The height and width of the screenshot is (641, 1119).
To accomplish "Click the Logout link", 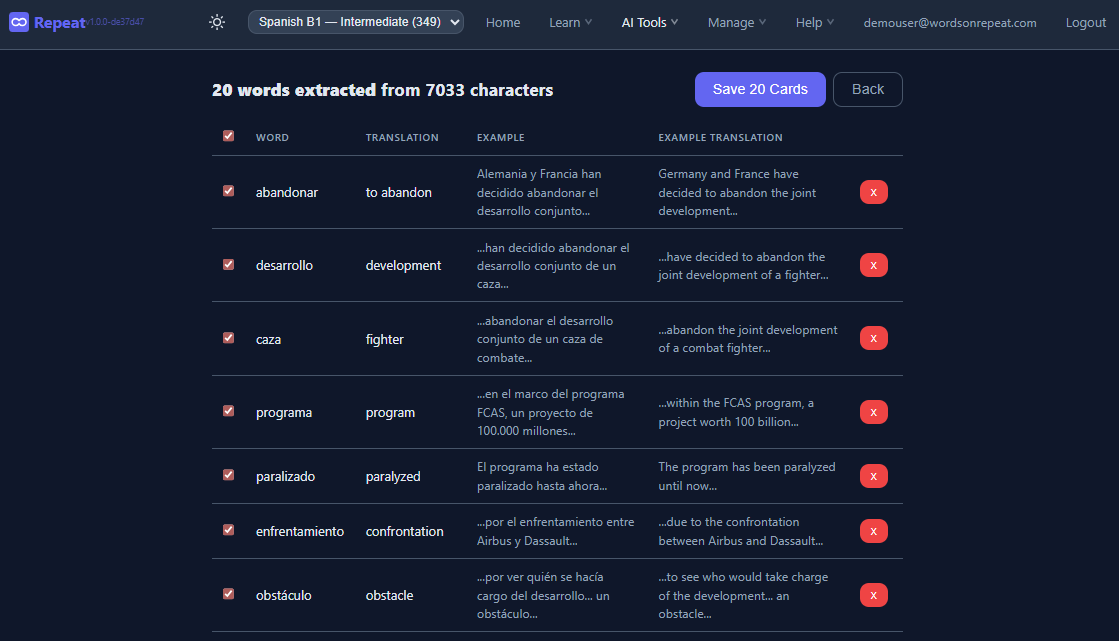I will 1085,23.
